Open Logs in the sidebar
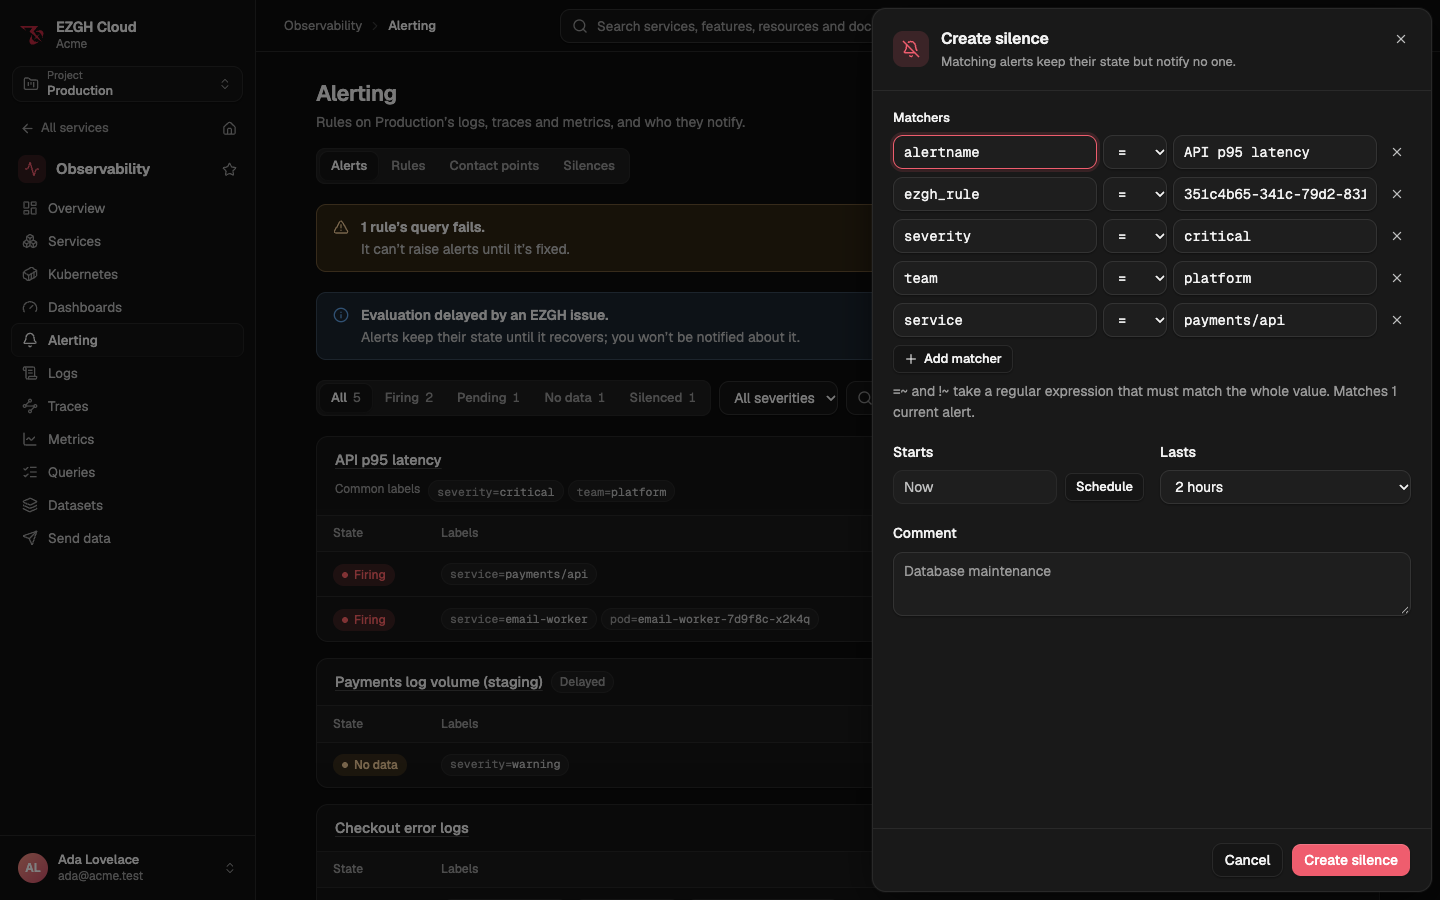 127,373
